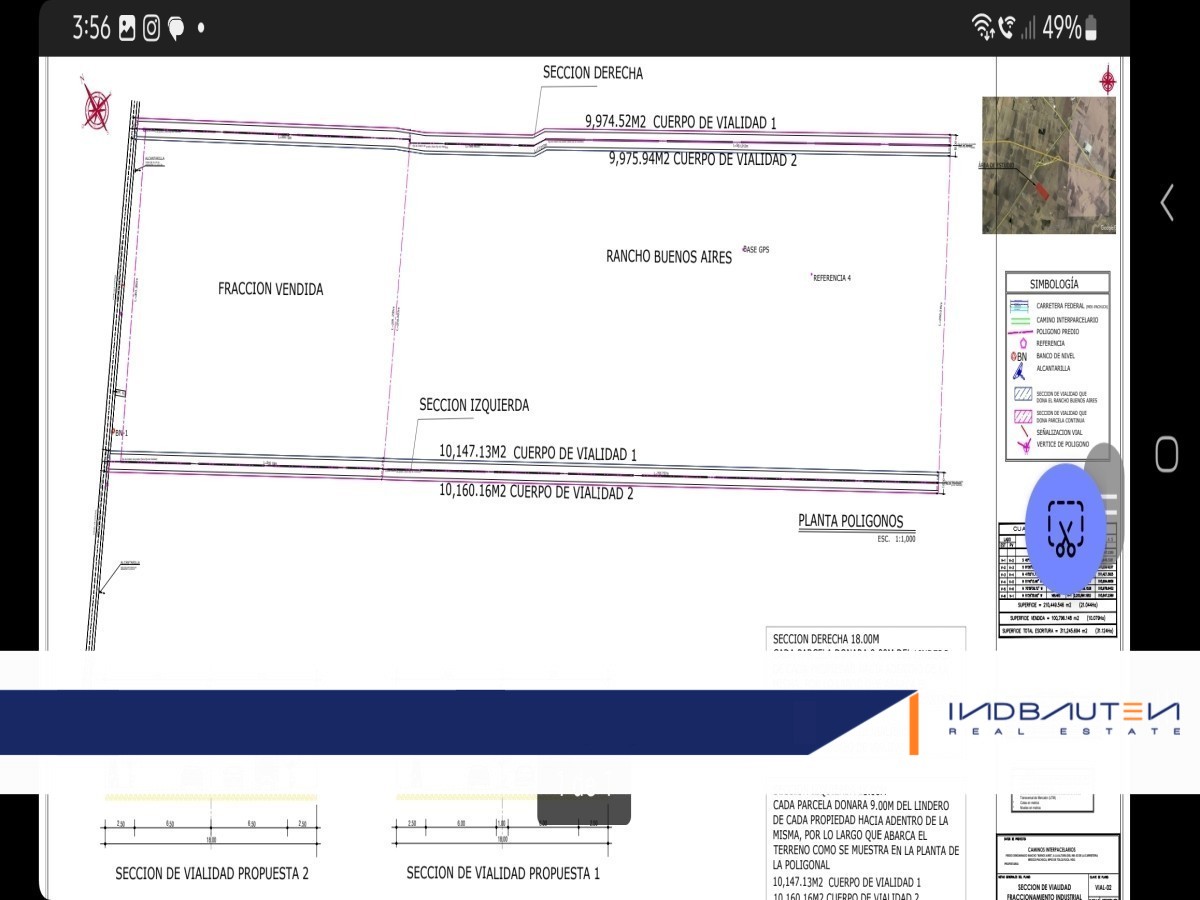The image size is (1200, 900).
Task: Click the 9,974.52M2 CUERPO DE VIALIDAD 1 label
Action: (681, 122)
